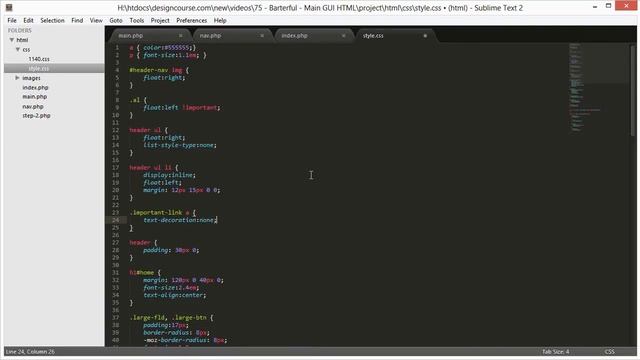The height and width of the screenshot is (360, 640).
Task: Click line number 31 in the gutter
Action: point(116,273)
